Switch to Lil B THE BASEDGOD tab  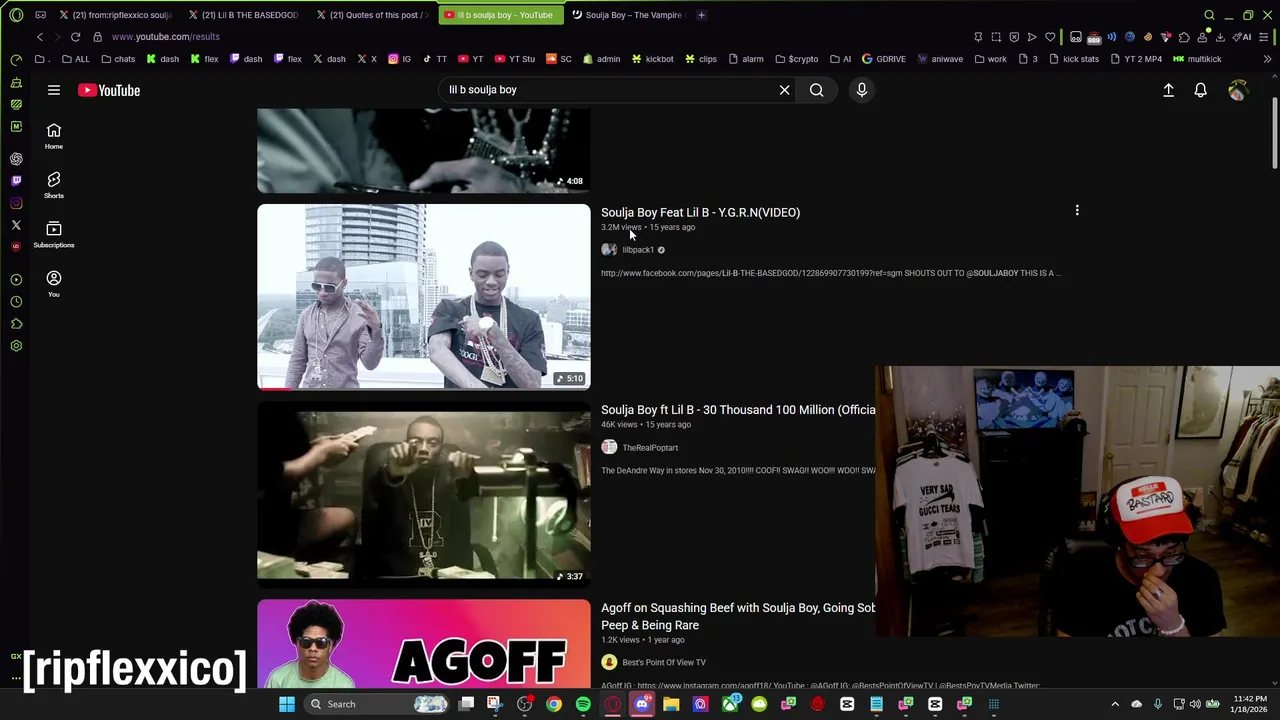(244, 15)
